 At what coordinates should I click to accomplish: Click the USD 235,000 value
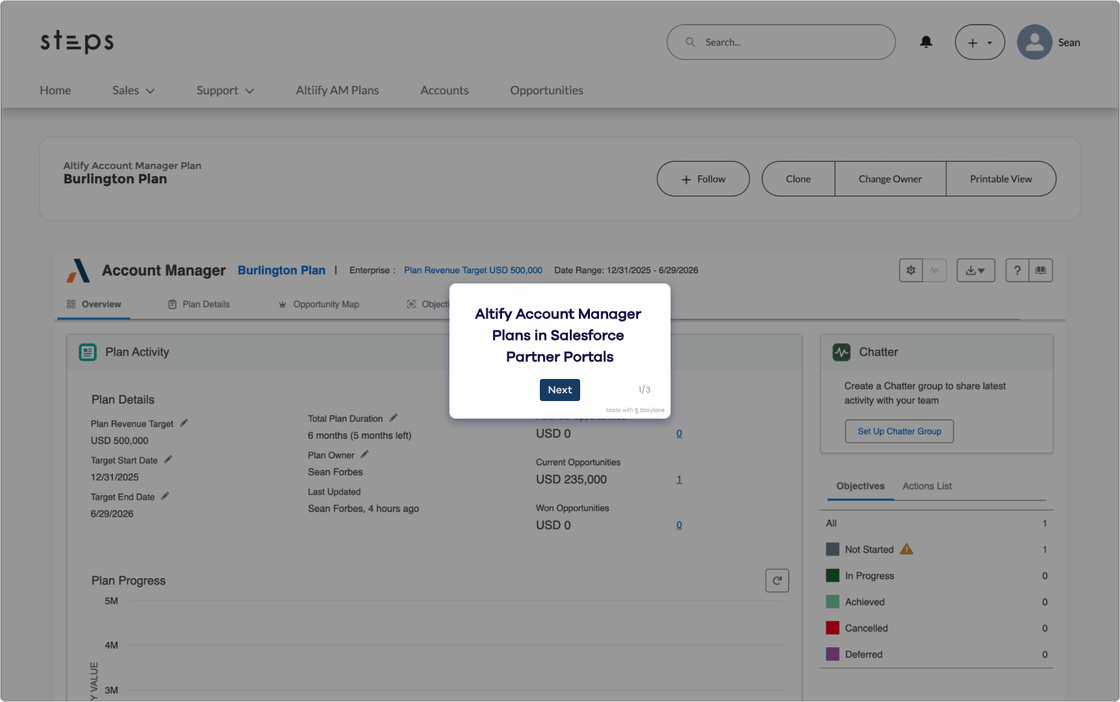(571, 480)
